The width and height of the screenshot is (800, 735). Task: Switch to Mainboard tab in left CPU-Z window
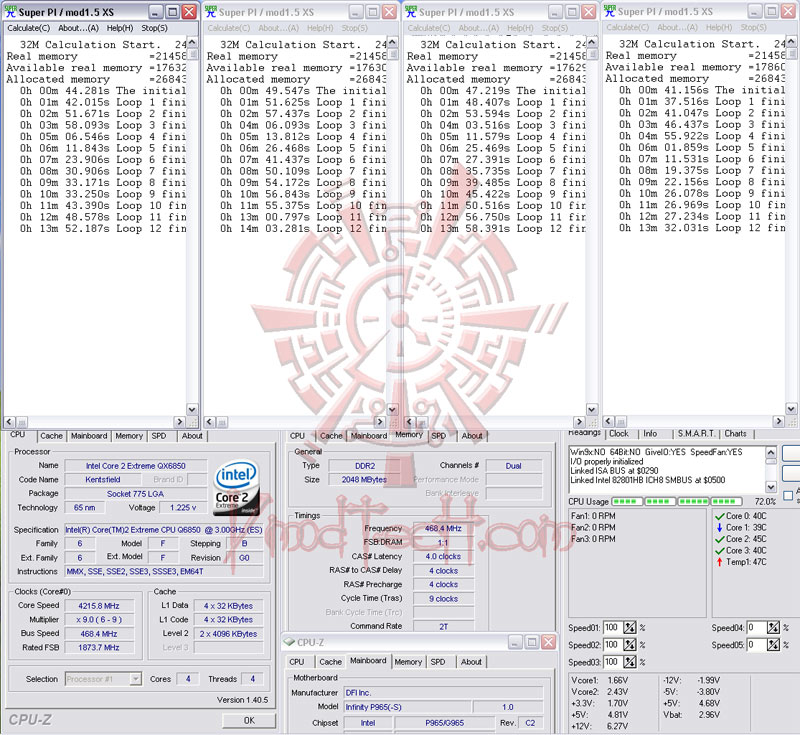click(x=89, y=436)
